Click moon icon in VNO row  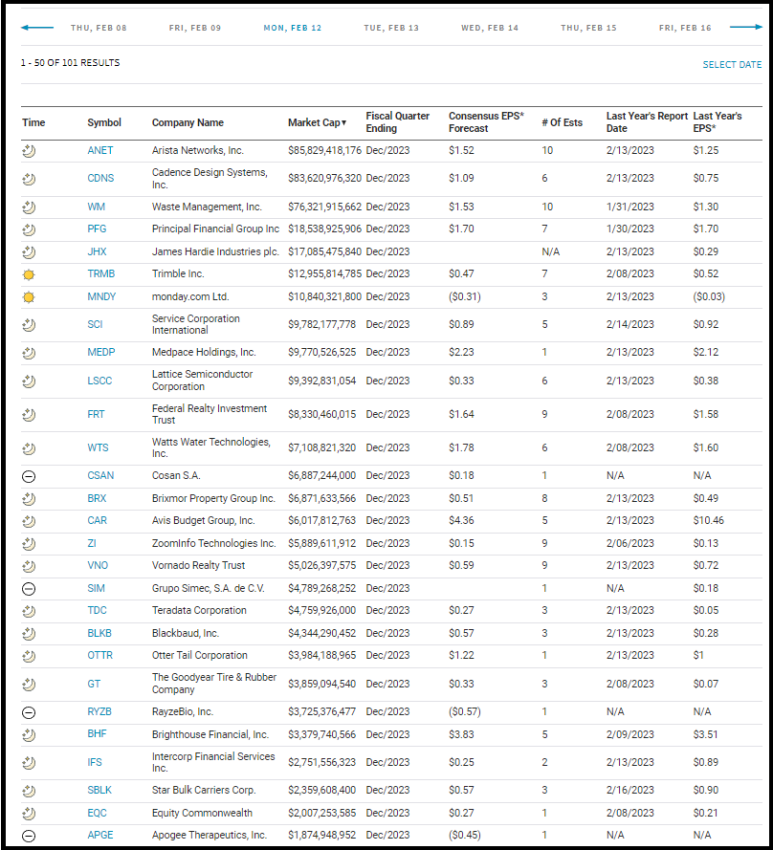pyautogui.click(x=29, y=566)
